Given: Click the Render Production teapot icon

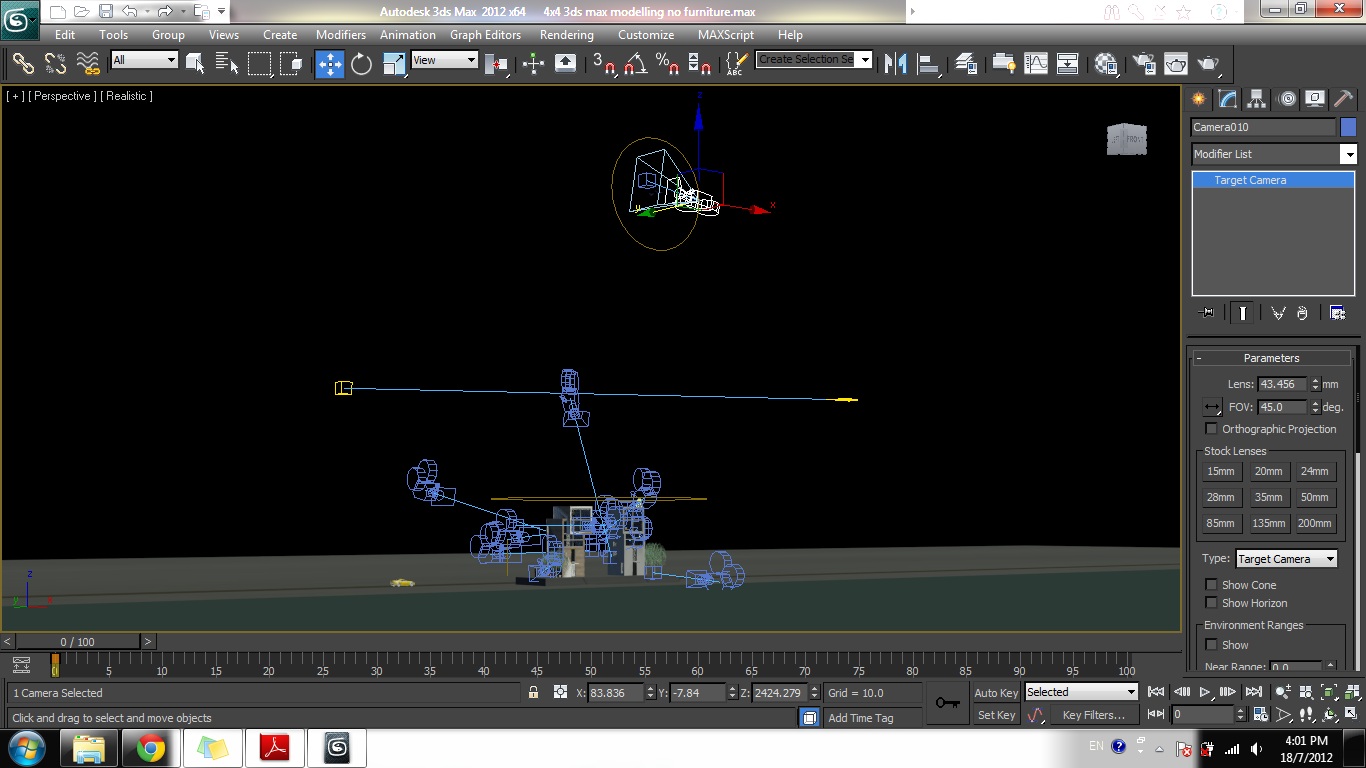Looking at the screenshot, I should 1209,64.
